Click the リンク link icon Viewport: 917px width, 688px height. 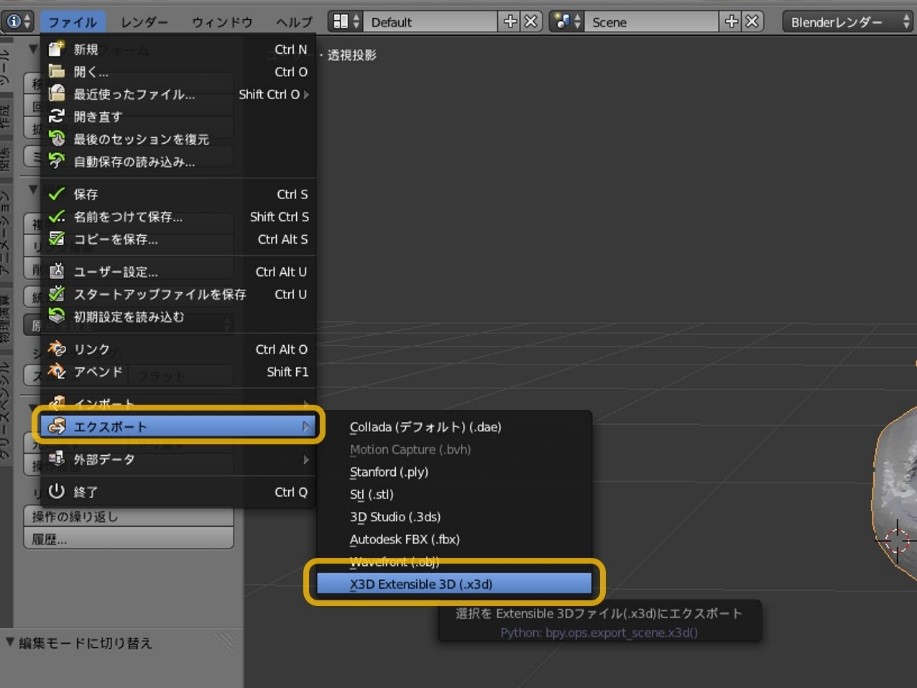[x=56, y=349]
